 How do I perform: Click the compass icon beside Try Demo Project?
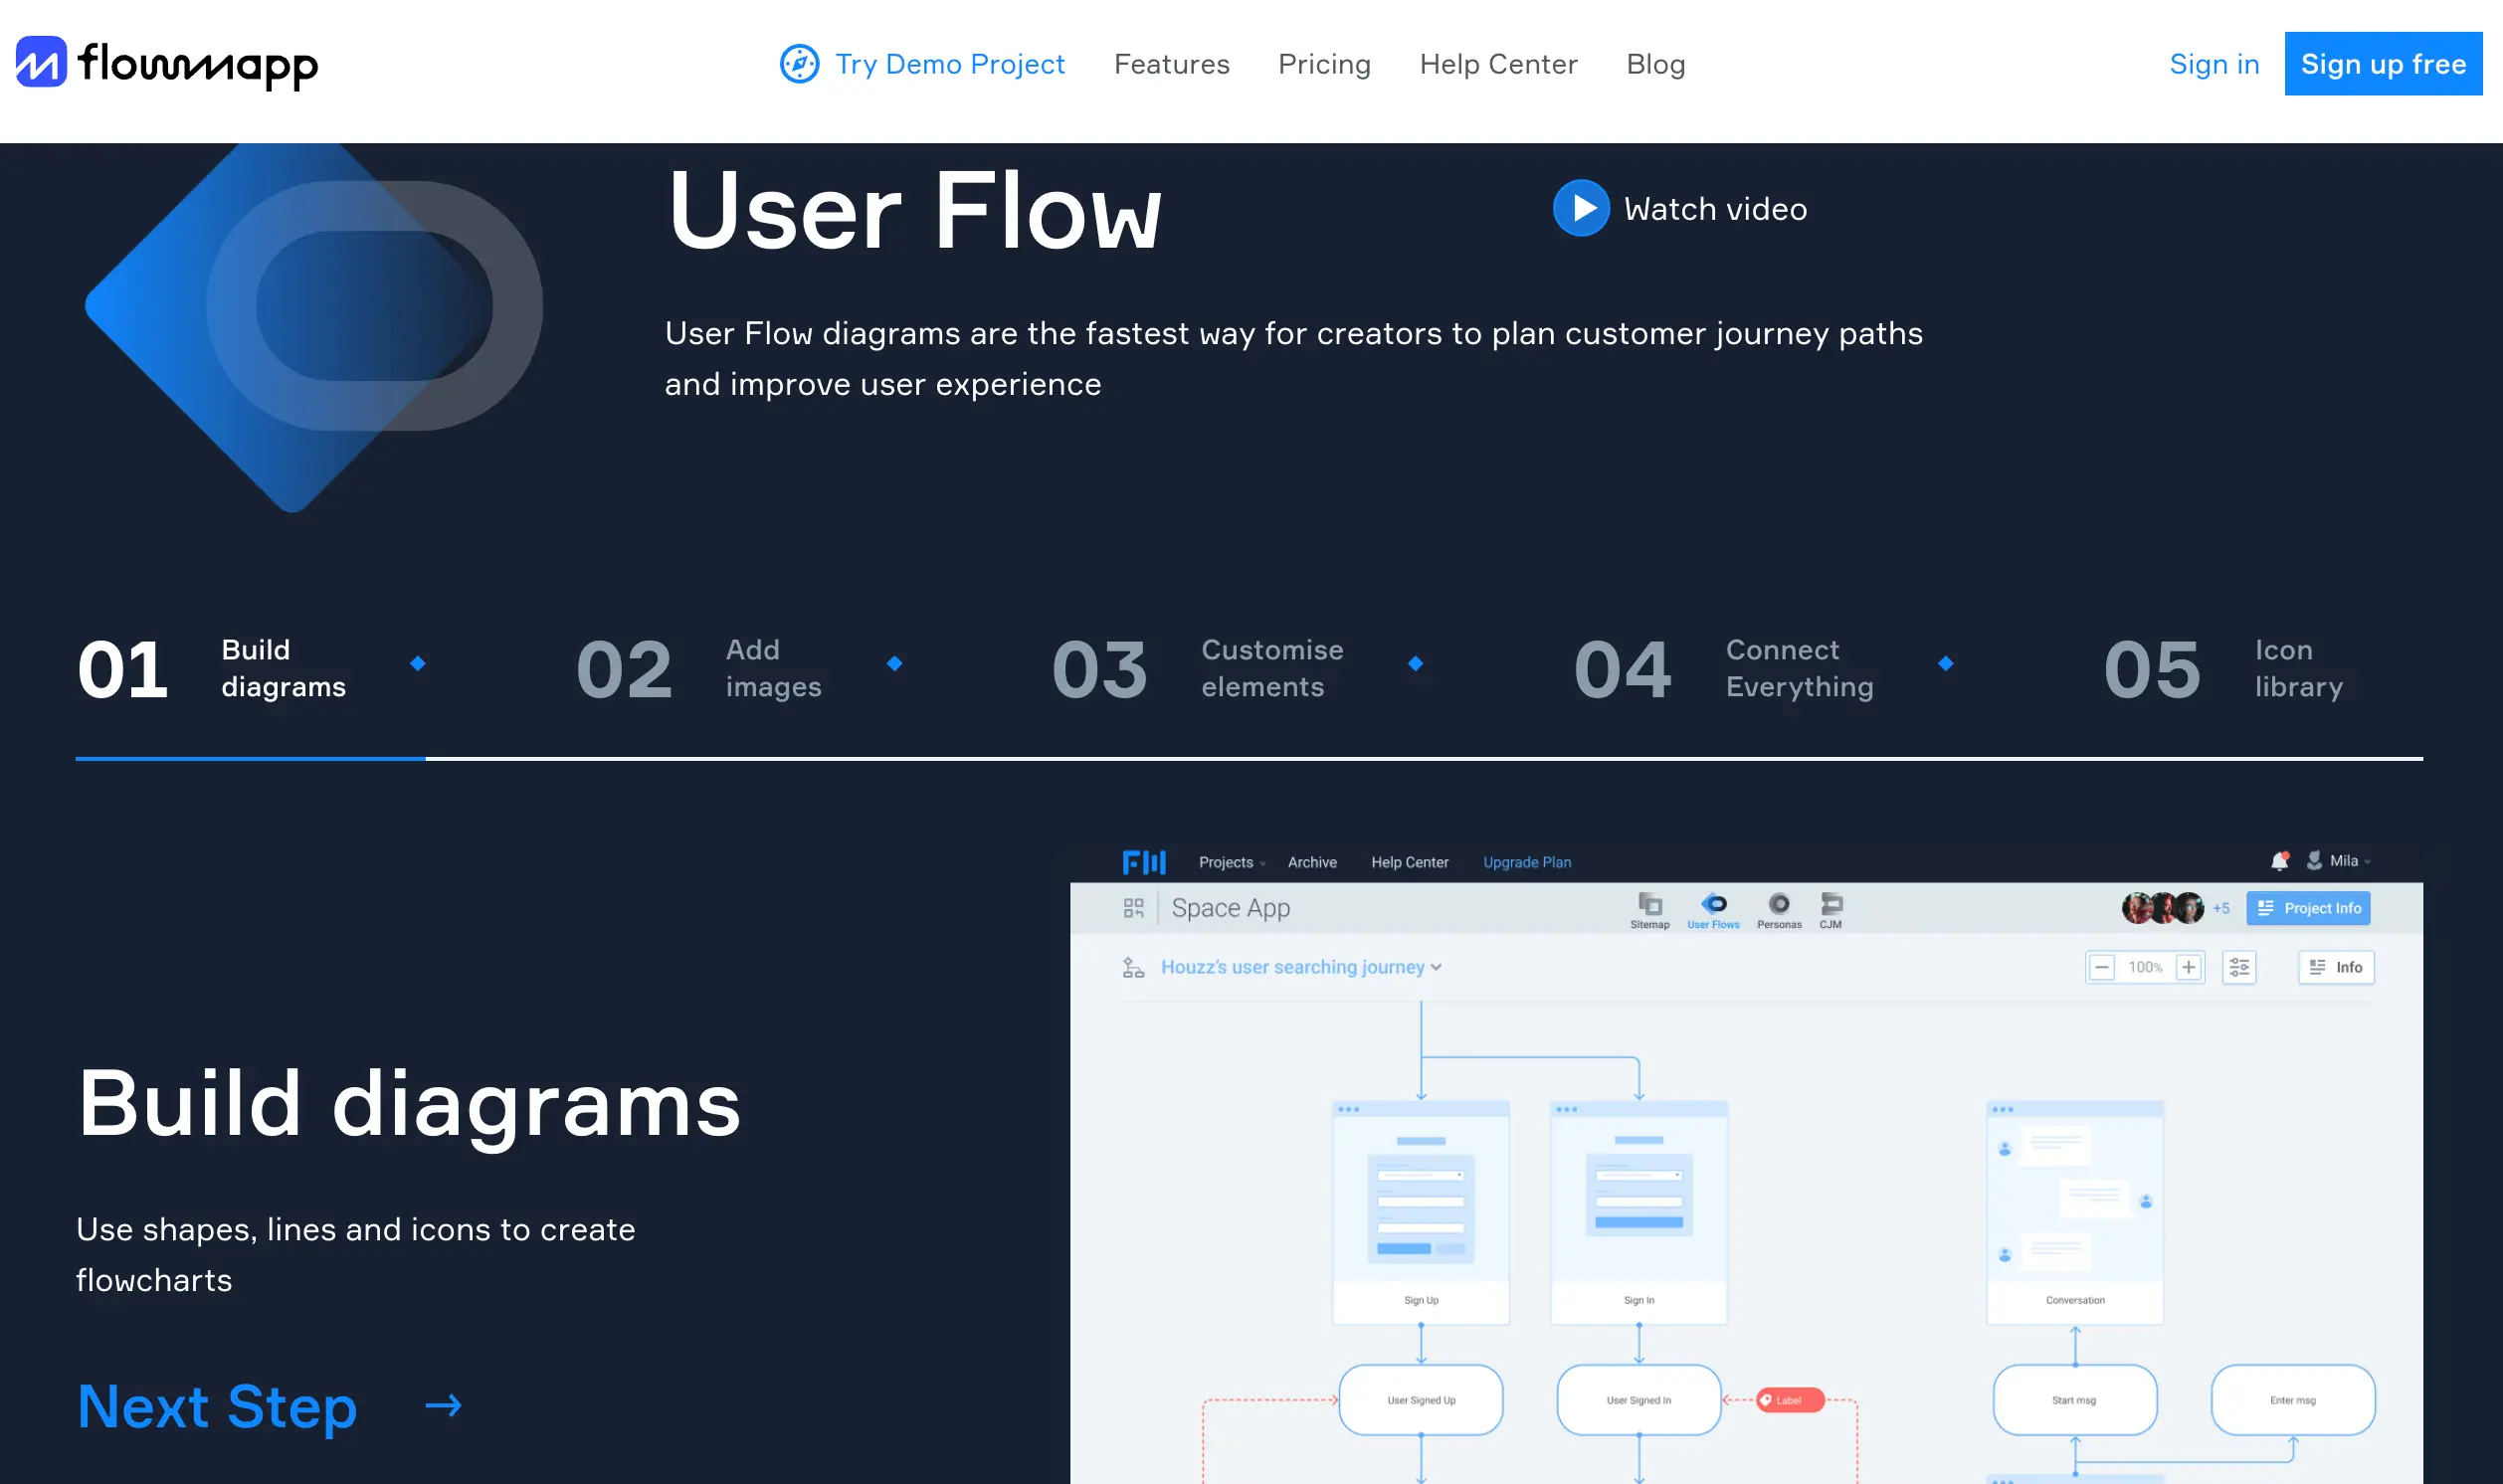(x=799, y=64)
